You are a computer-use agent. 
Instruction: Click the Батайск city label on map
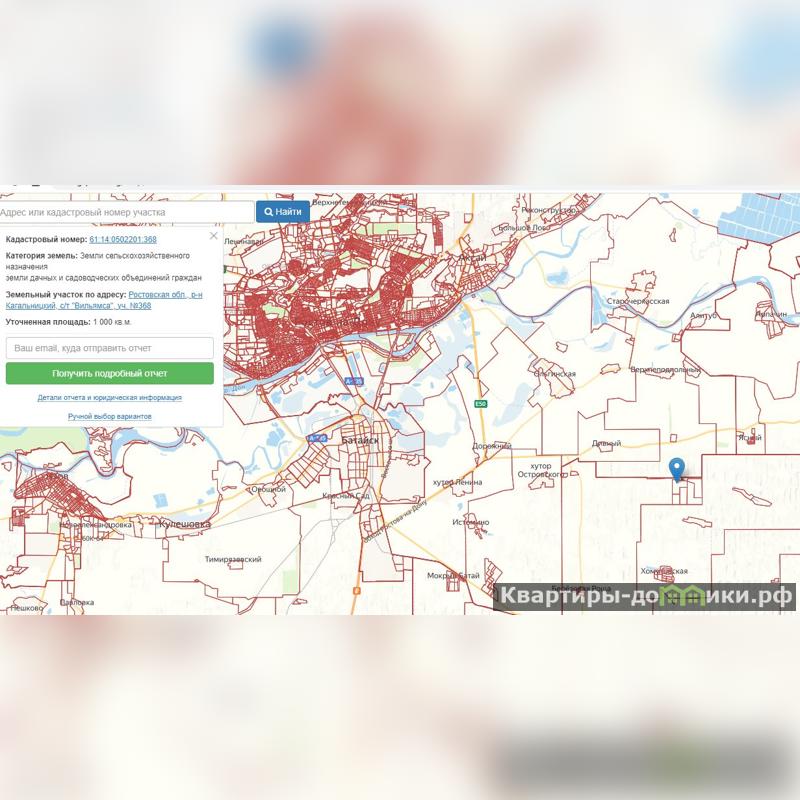[x=360, y=440]
